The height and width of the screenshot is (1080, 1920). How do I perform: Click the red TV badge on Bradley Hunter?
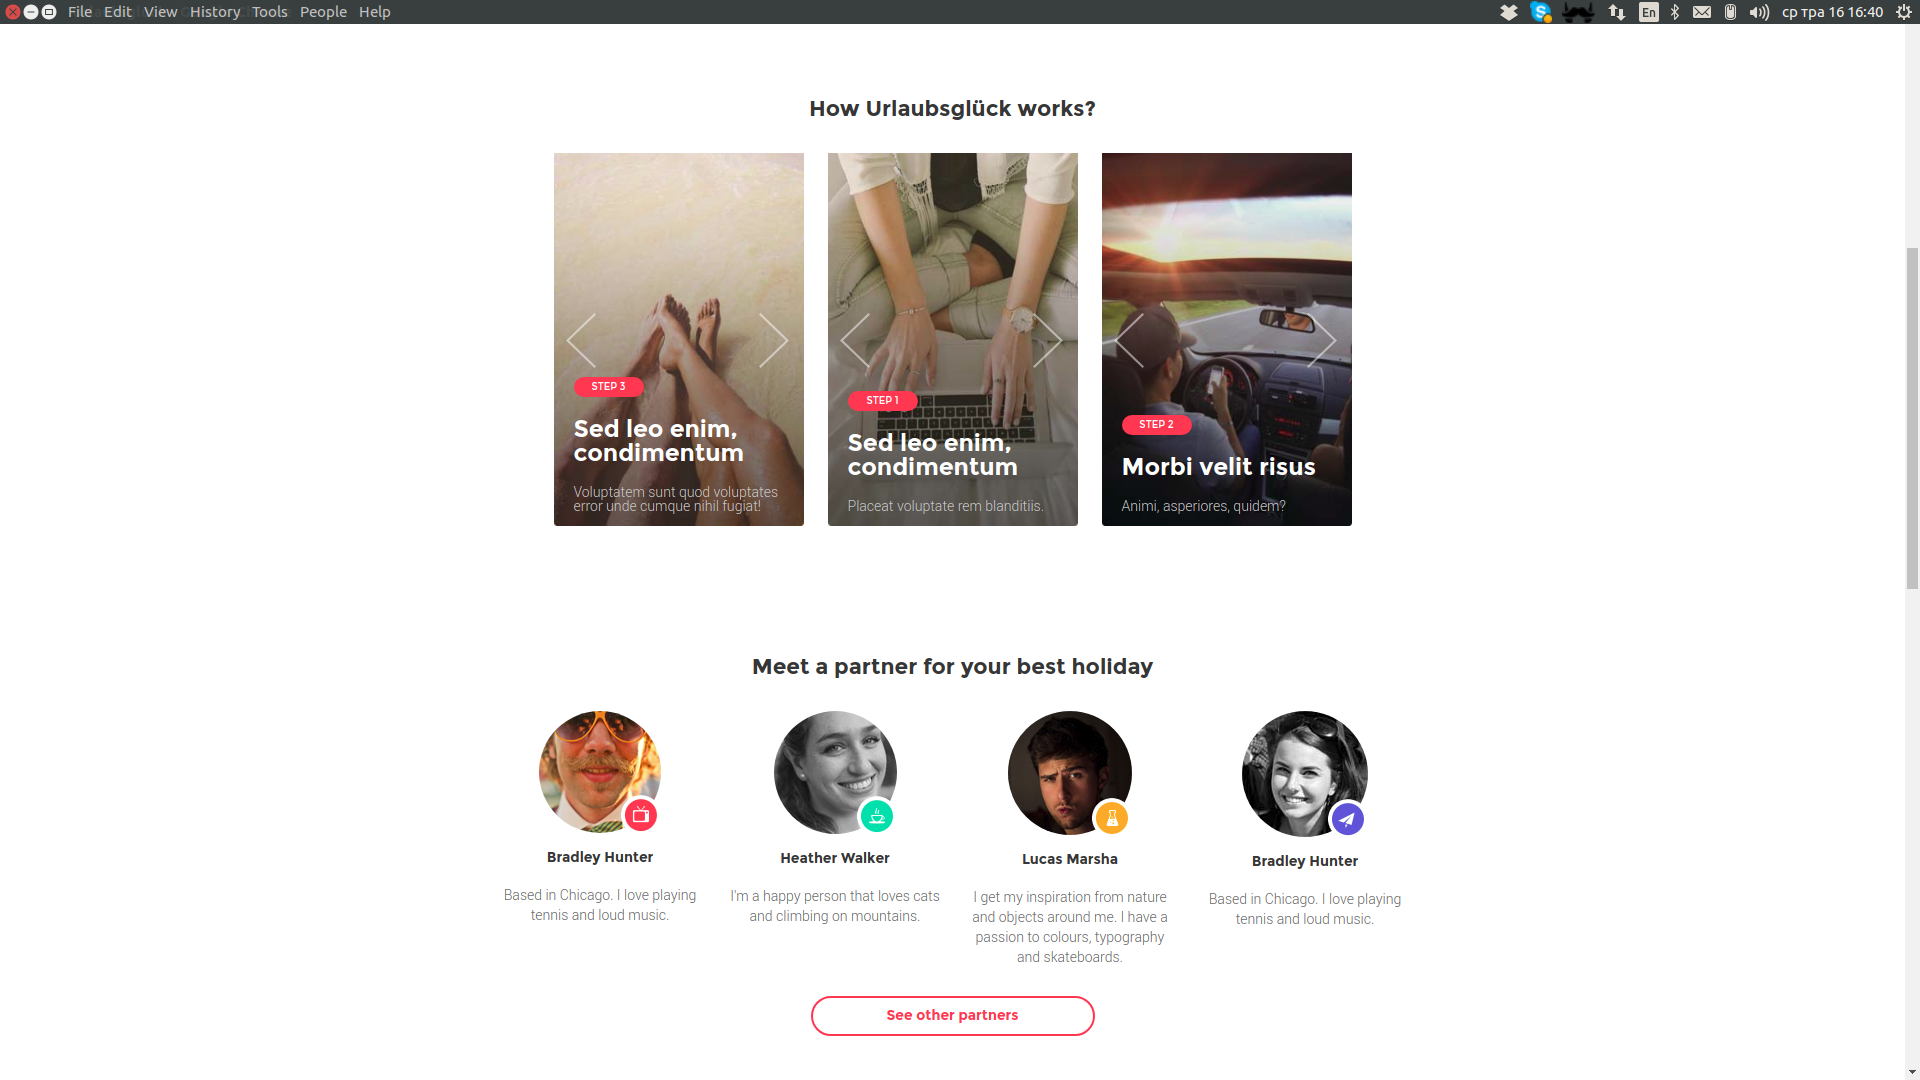pos(641,815)
